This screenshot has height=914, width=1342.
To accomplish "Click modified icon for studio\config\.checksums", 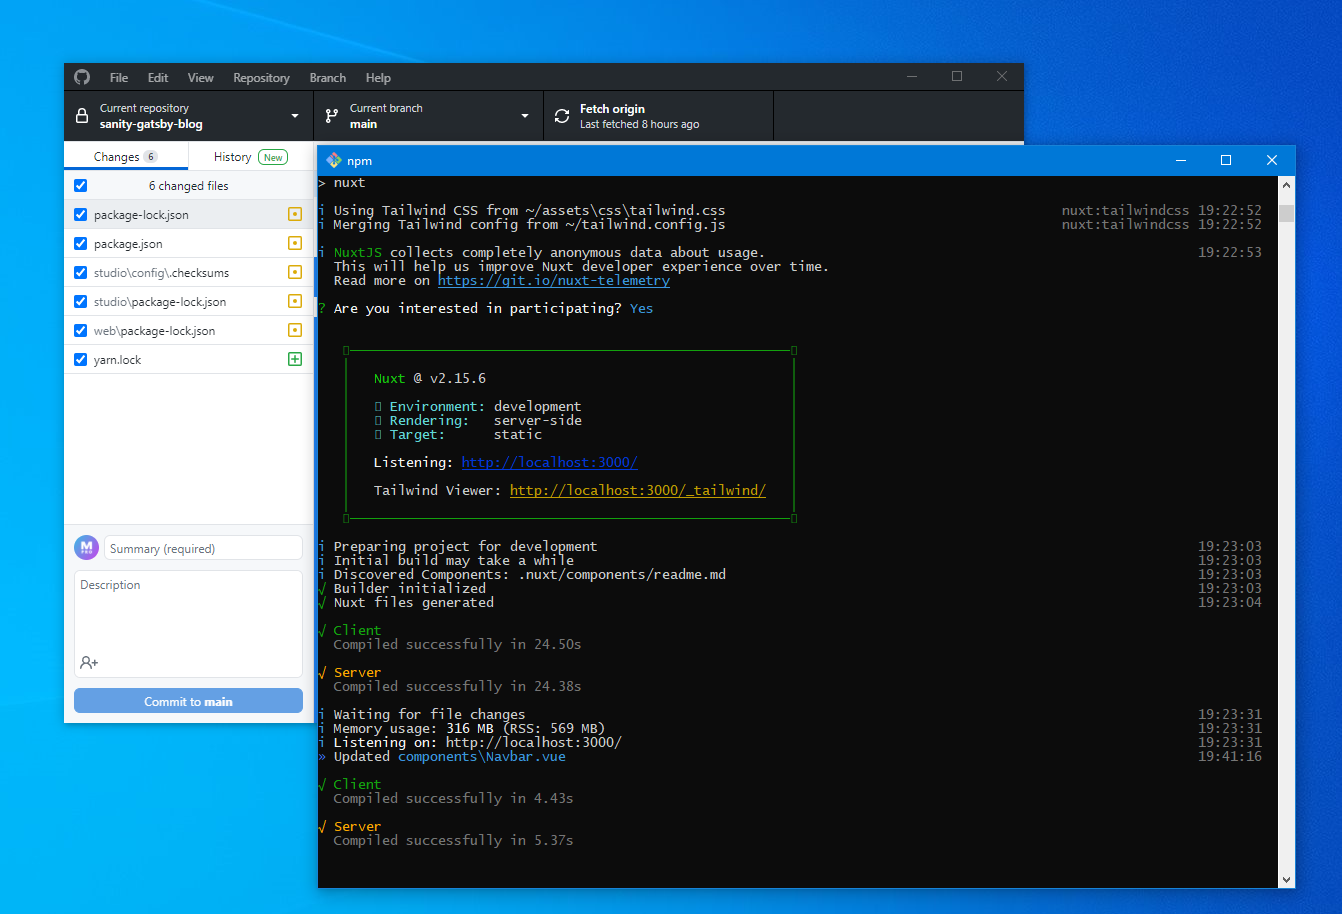I will [295, 272].
